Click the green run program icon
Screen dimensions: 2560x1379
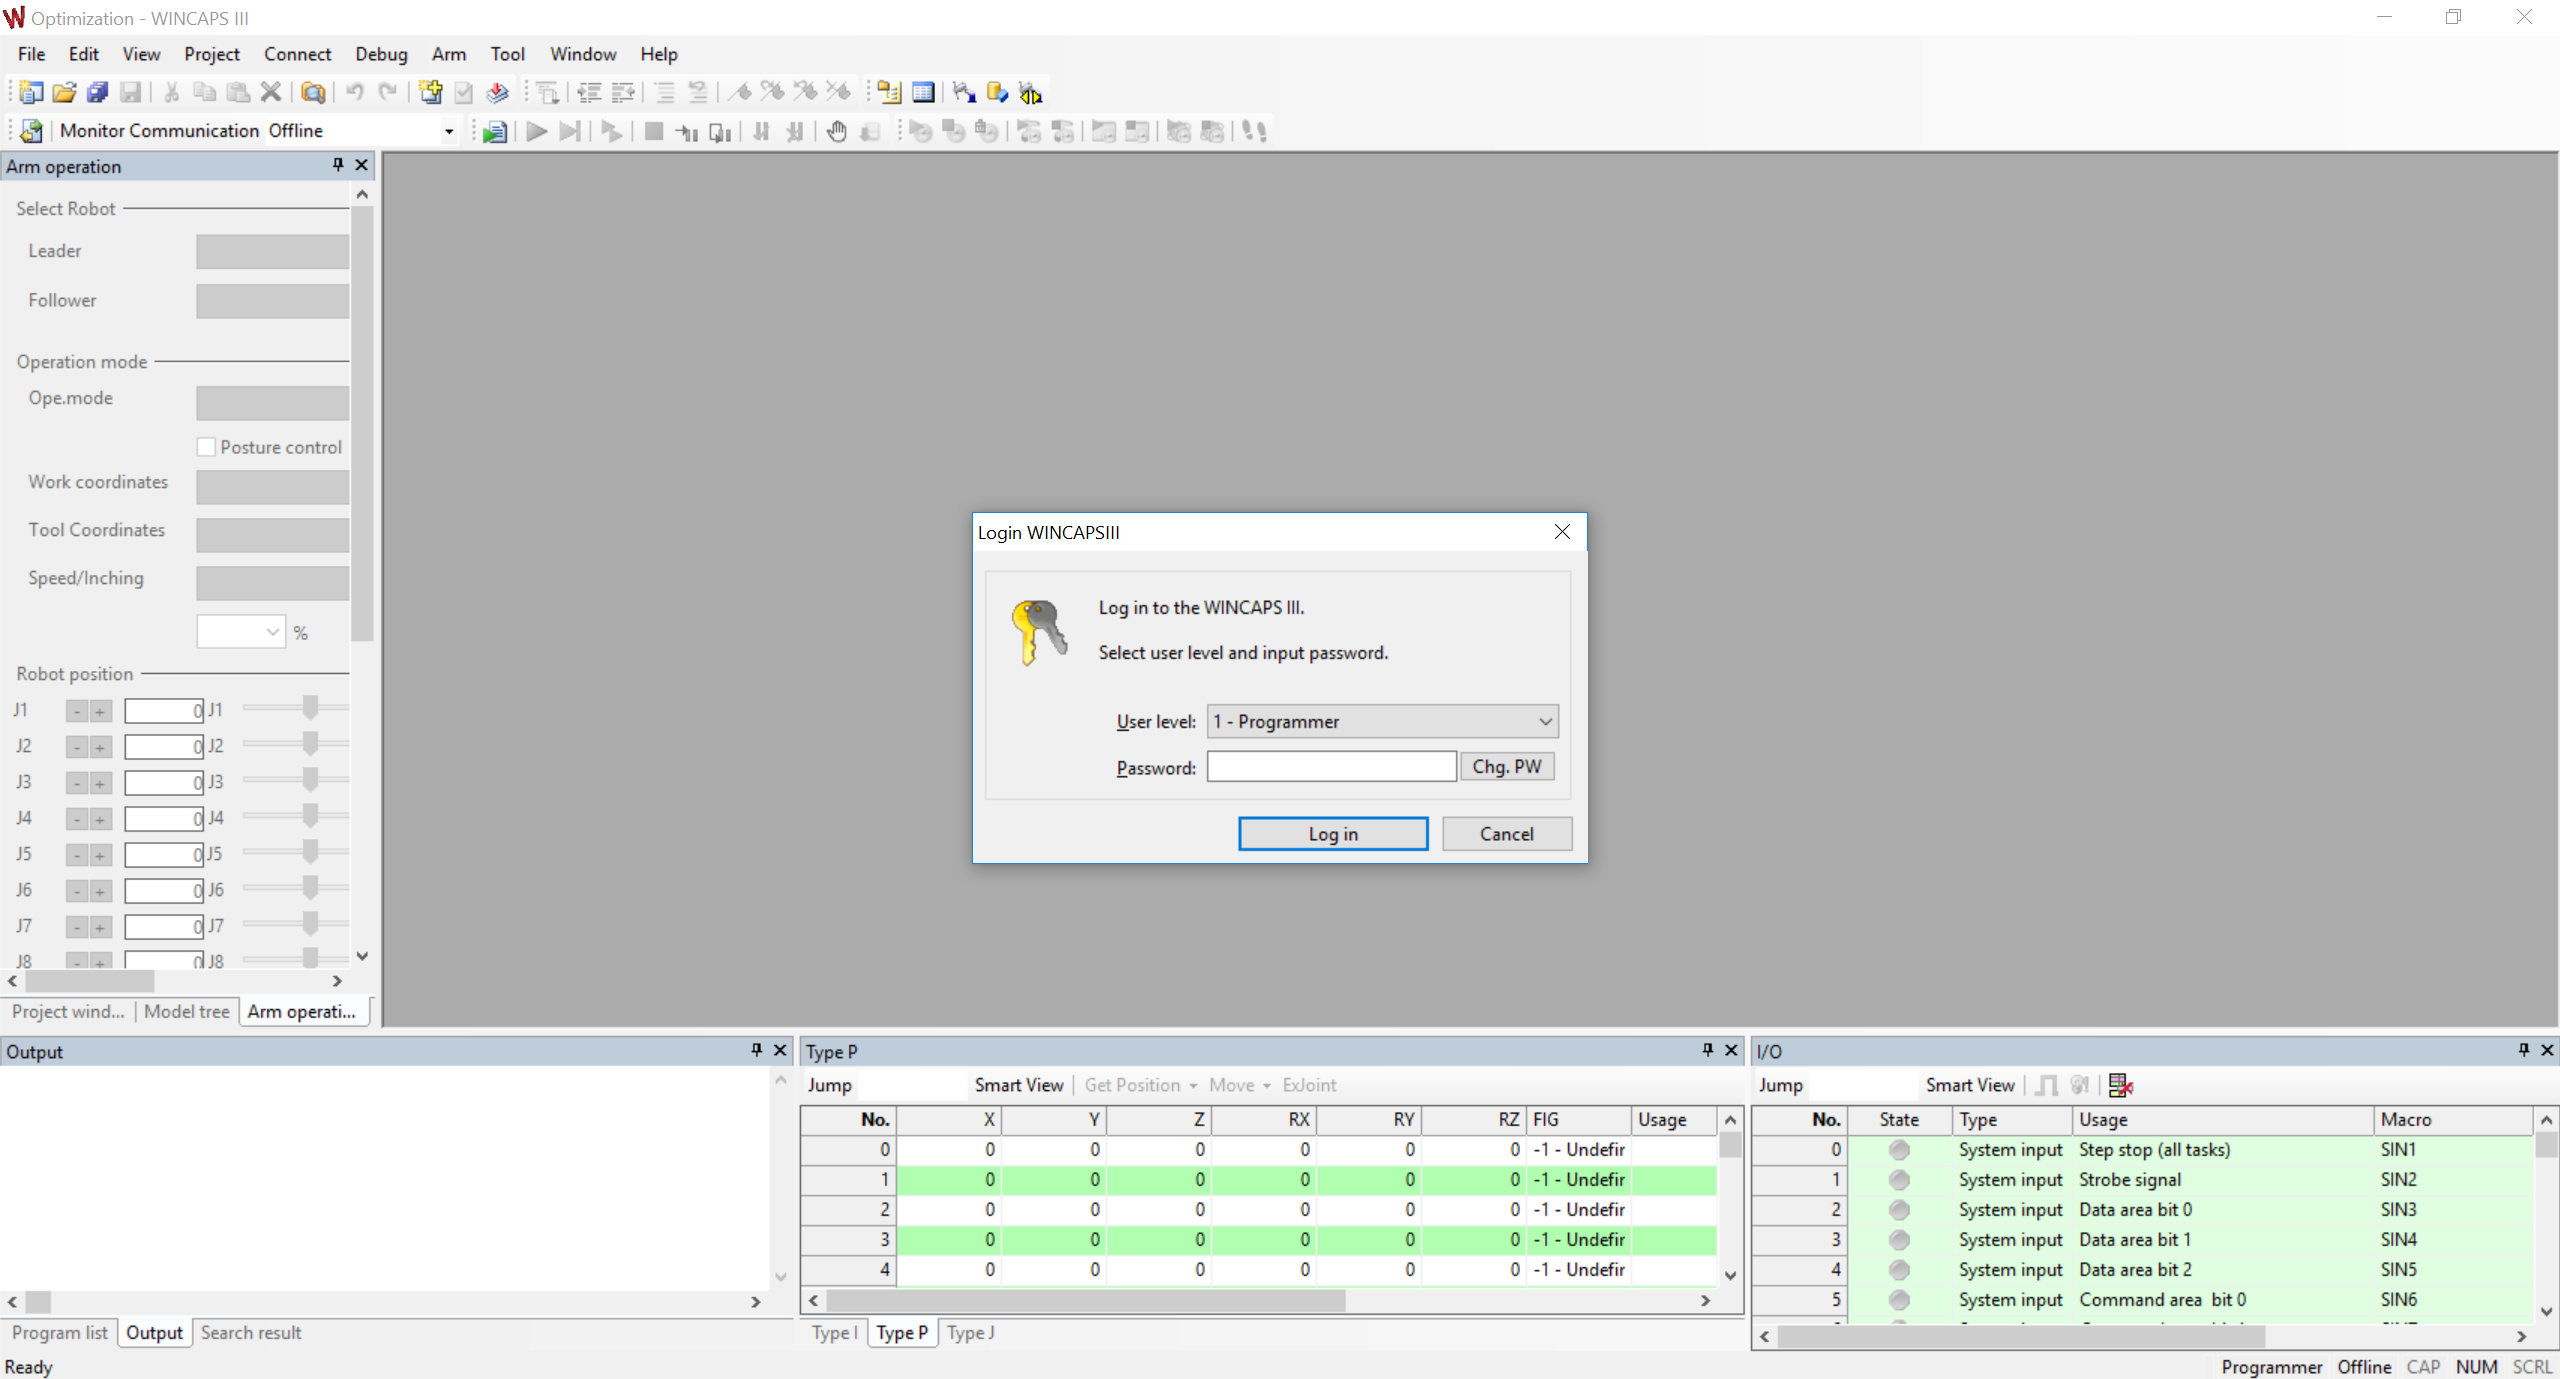click(494, 131)
